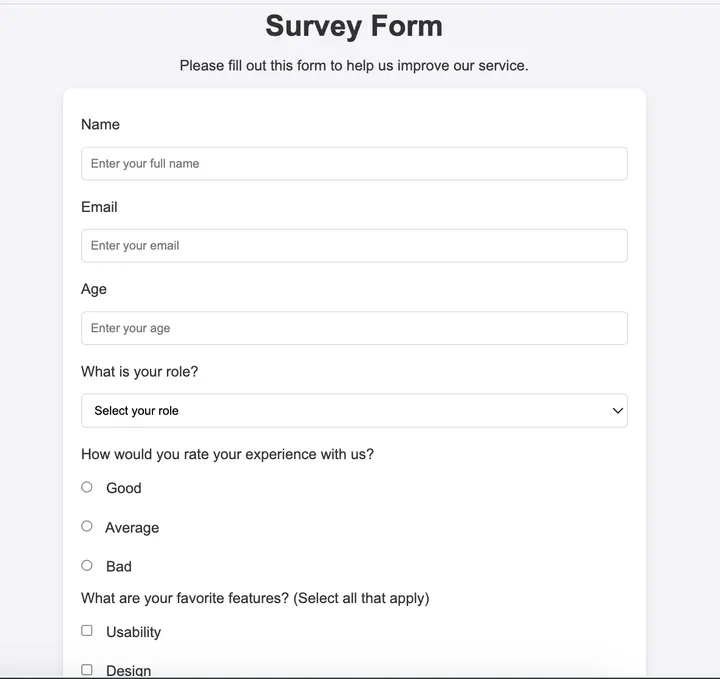Click the chevron arrow on the role dropdown

coord(617,411)
